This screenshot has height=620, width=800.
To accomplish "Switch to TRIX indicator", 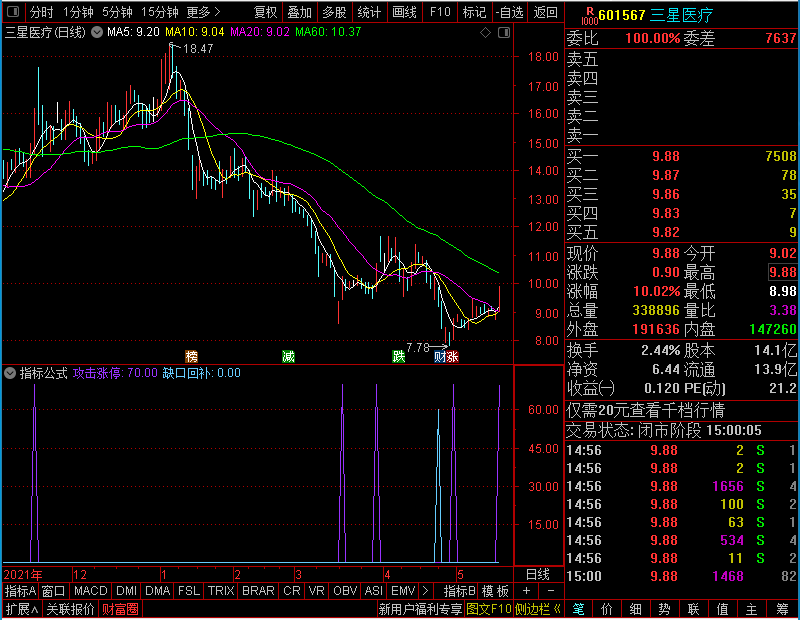I will pos(221,591).
